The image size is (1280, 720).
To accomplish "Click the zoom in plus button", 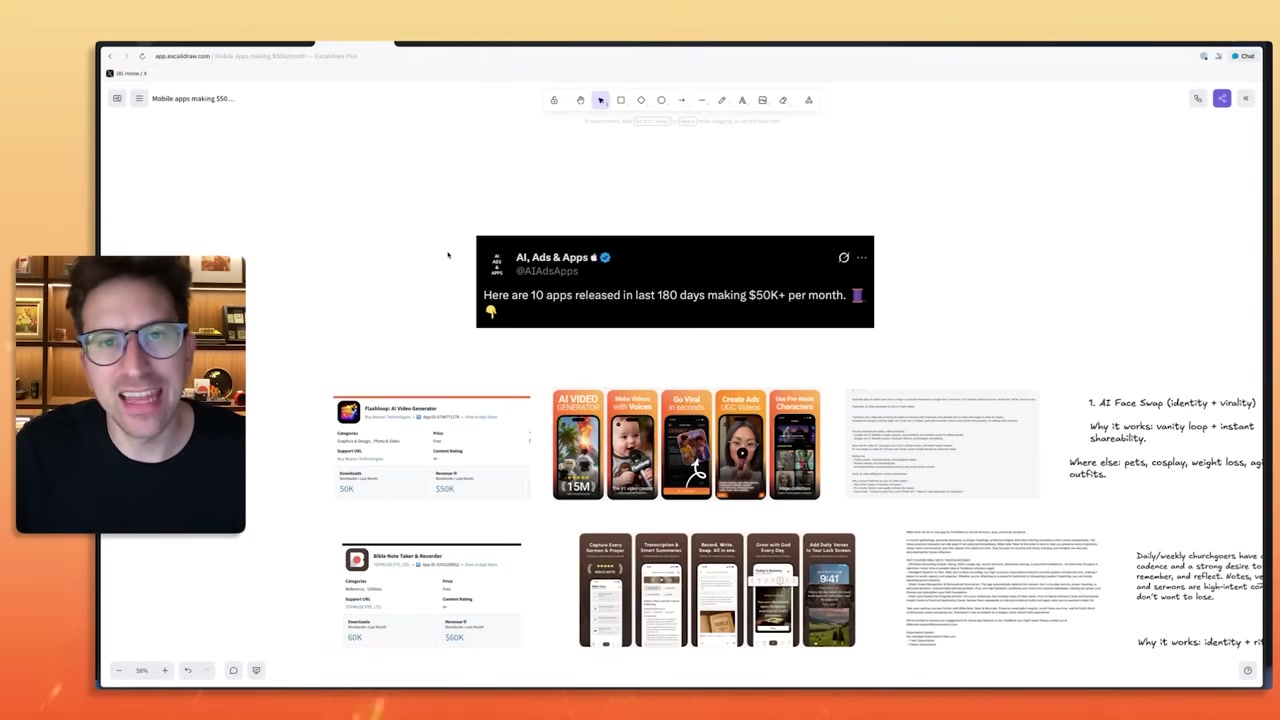I will [x=165, y=670].
